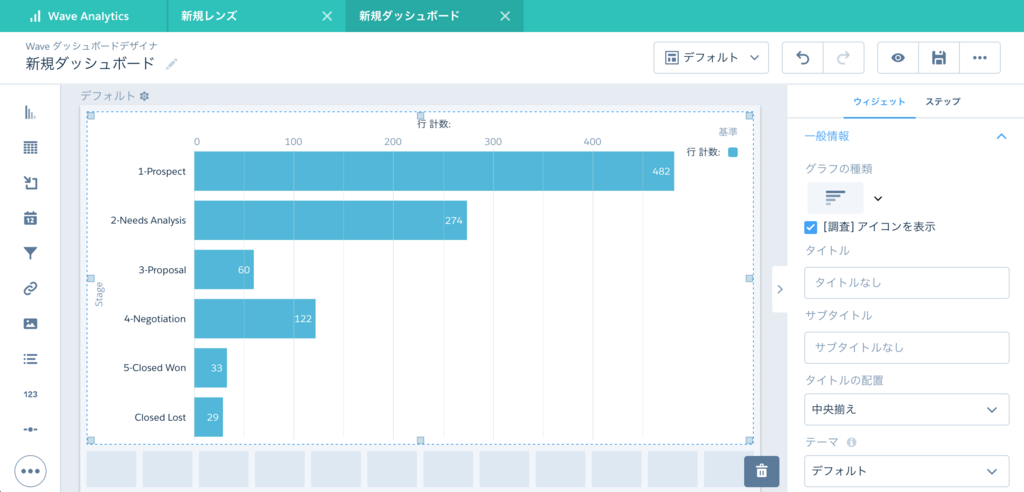Add a table widget from sidebar
This screenshot has height=492, width=1024.
click(30, 148)
